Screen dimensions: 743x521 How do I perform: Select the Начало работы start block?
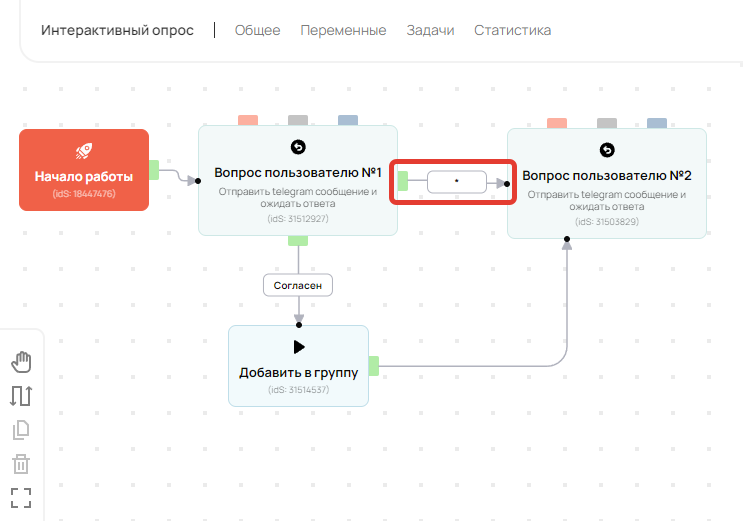pyautogui.click(x=84, y=170)
